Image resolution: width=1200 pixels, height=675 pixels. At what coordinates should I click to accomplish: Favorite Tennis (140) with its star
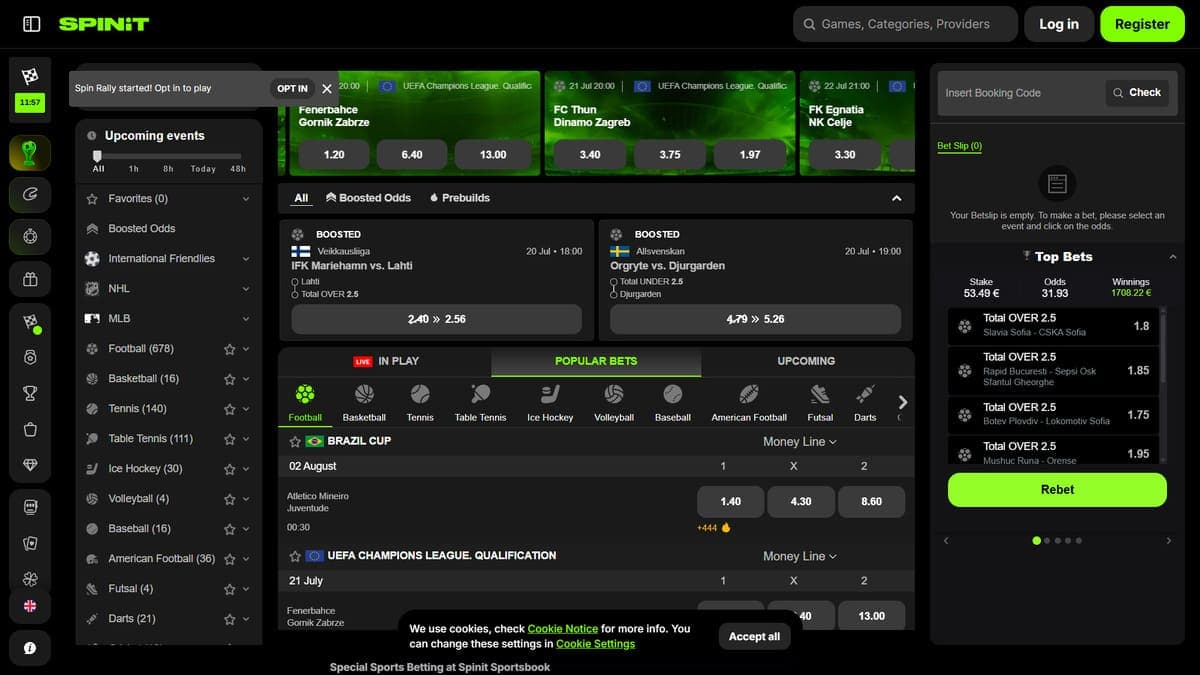point(230,409)
